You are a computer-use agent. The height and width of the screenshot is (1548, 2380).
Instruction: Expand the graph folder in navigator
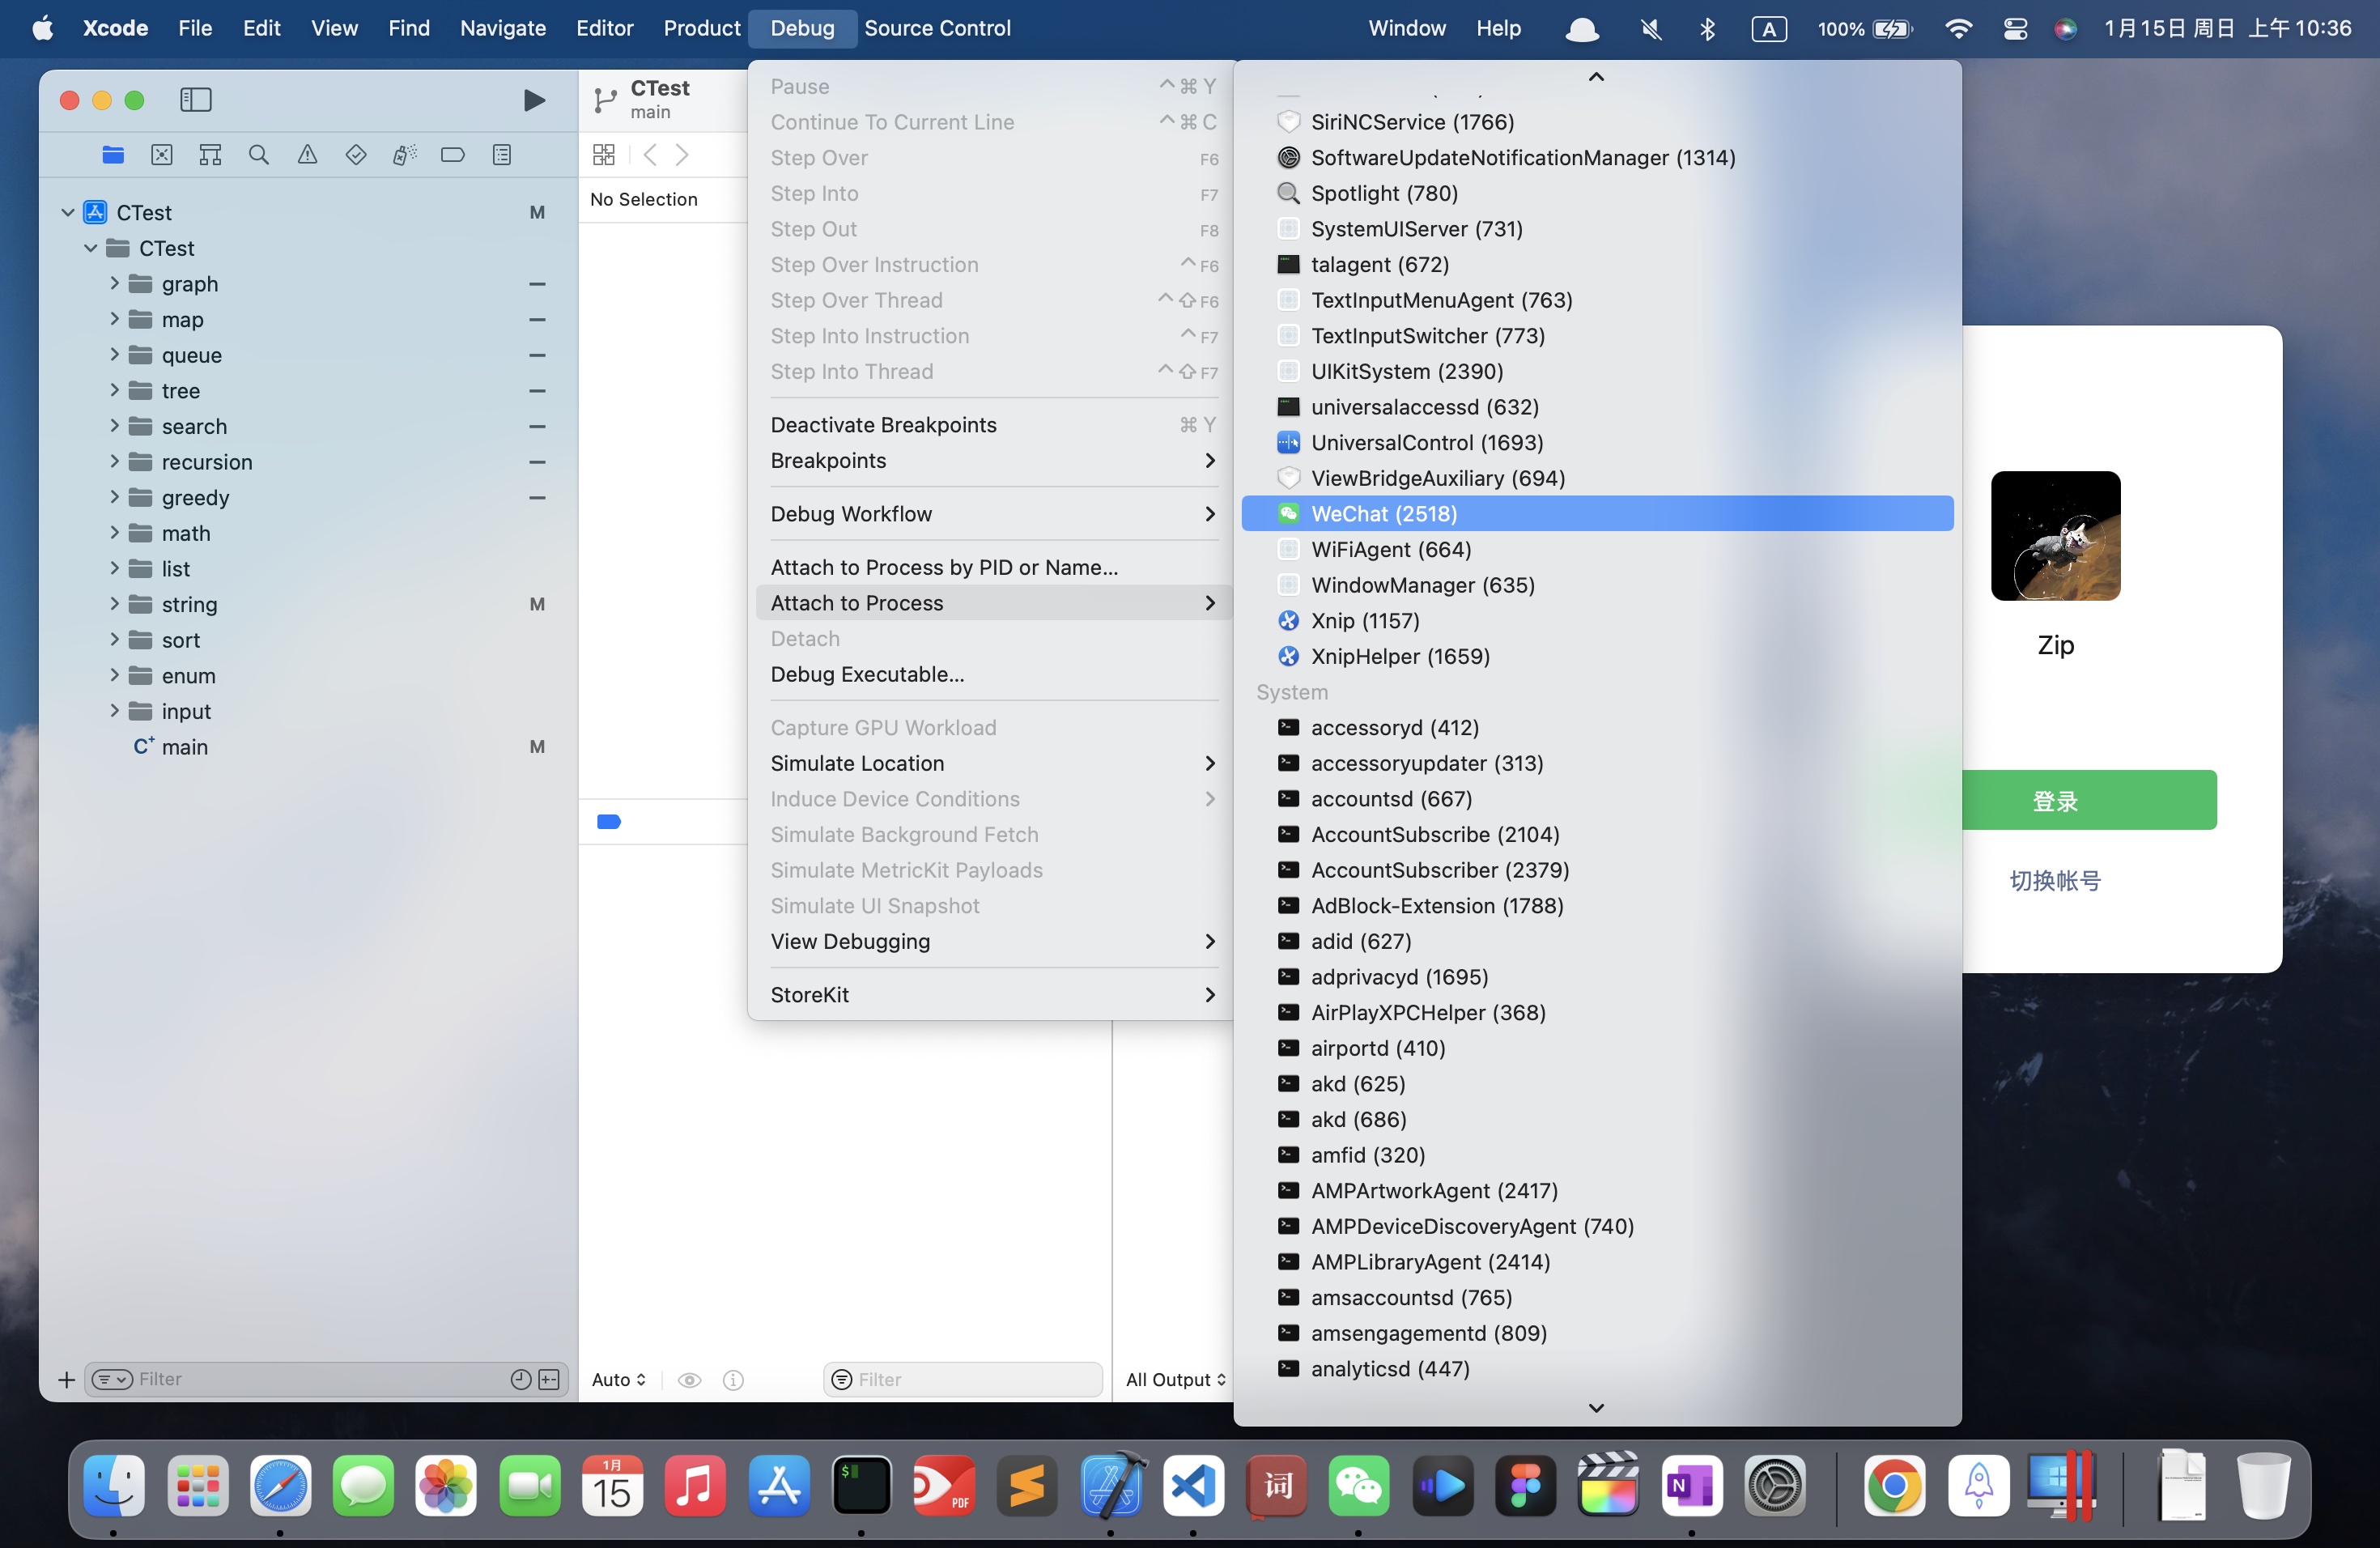point(113,283)
